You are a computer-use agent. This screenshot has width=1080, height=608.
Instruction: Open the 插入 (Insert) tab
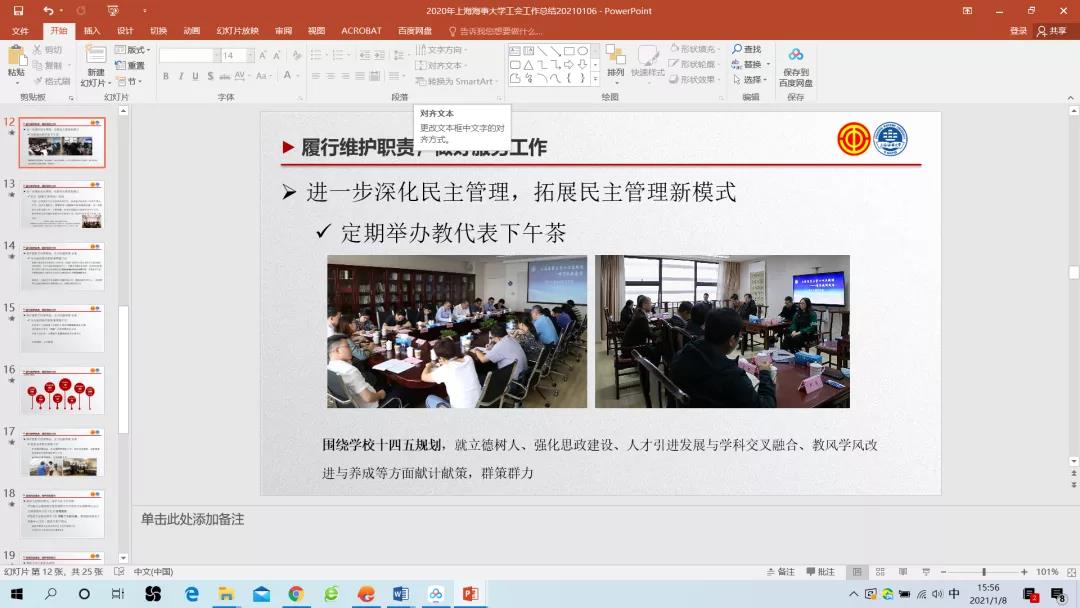[x=92, y=31]
